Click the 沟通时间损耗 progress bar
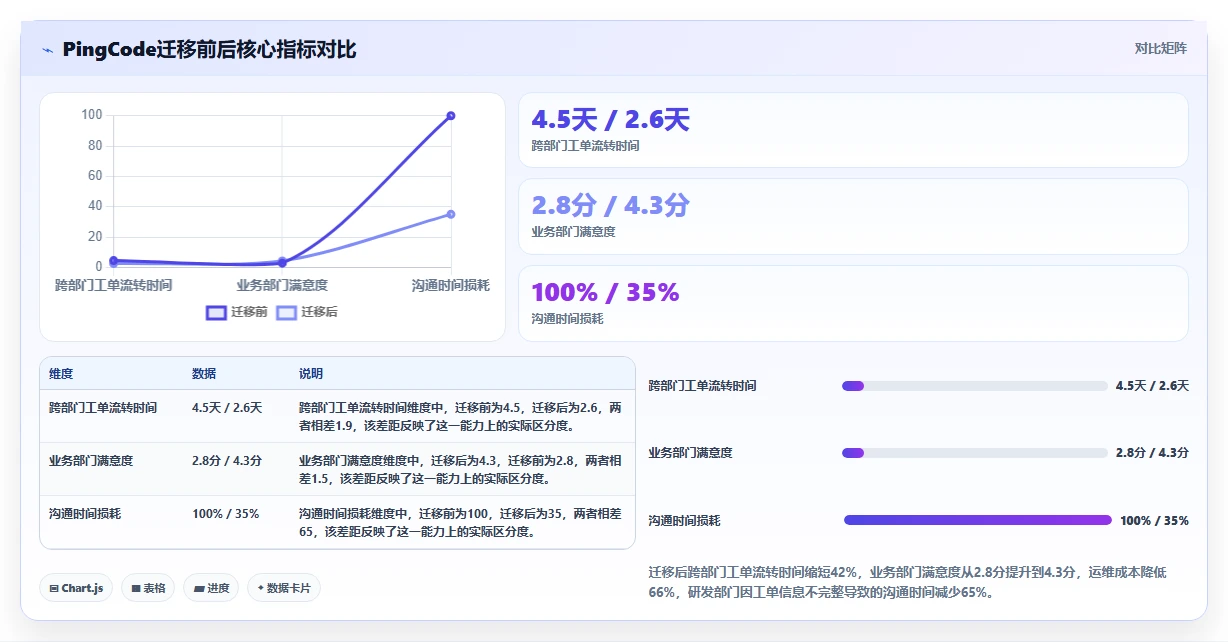 pos(978,520)
